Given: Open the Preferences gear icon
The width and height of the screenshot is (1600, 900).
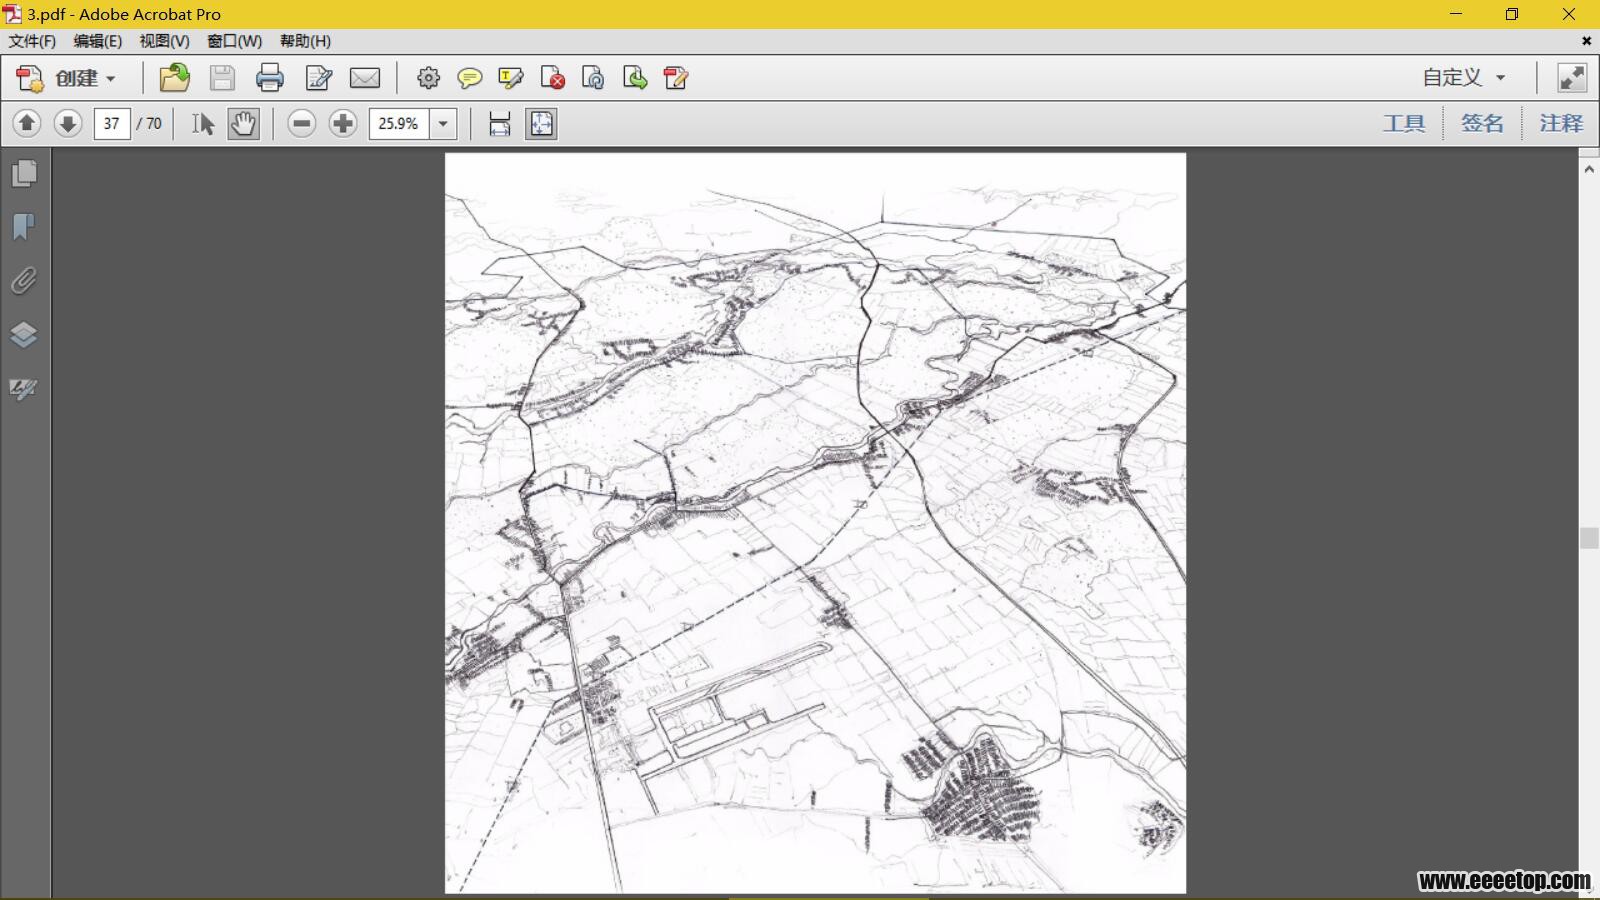Looking at the screenshot, I should coord(428,78).
